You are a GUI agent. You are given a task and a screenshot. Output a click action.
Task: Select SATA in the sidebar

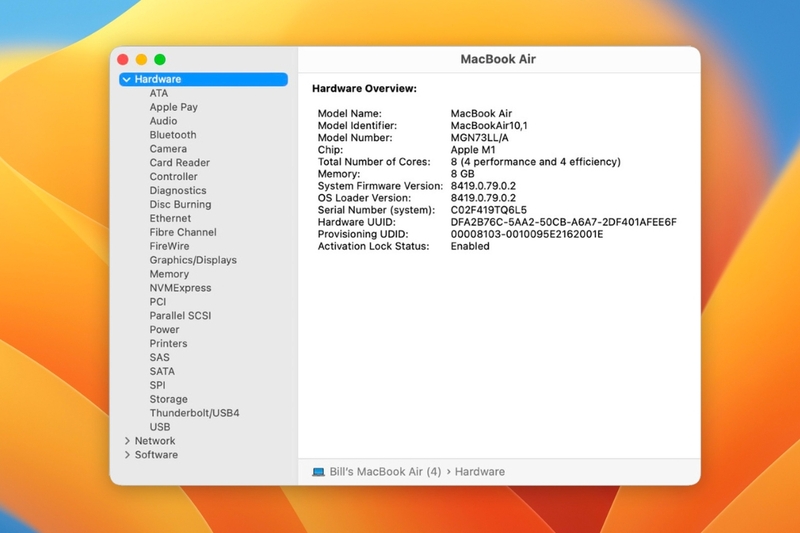click(162, 371)
